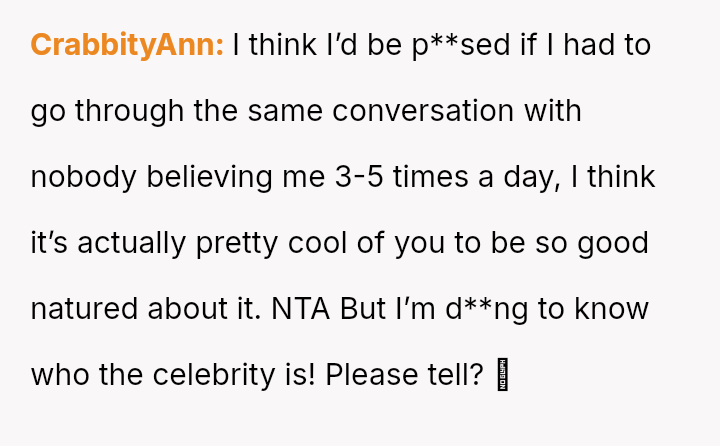Click the word "tell?" ending the comment

click(x=458, y=375)
